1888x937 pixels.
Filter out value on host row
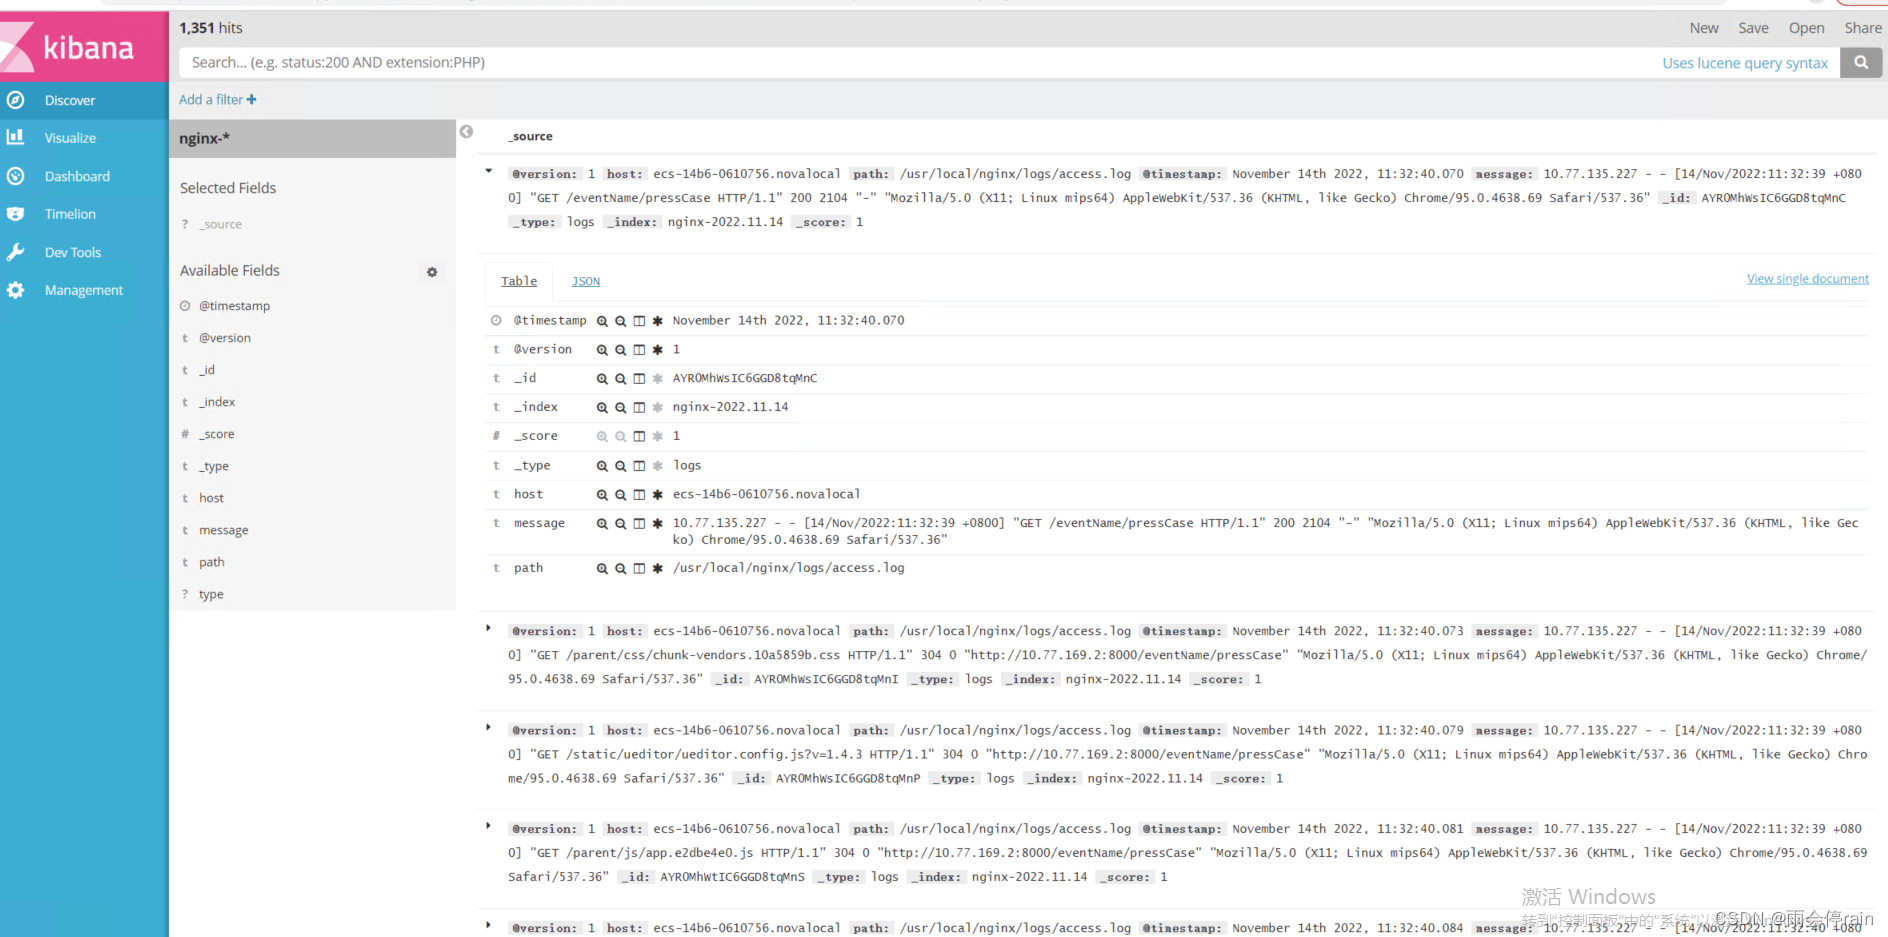(x=620, y=495)
